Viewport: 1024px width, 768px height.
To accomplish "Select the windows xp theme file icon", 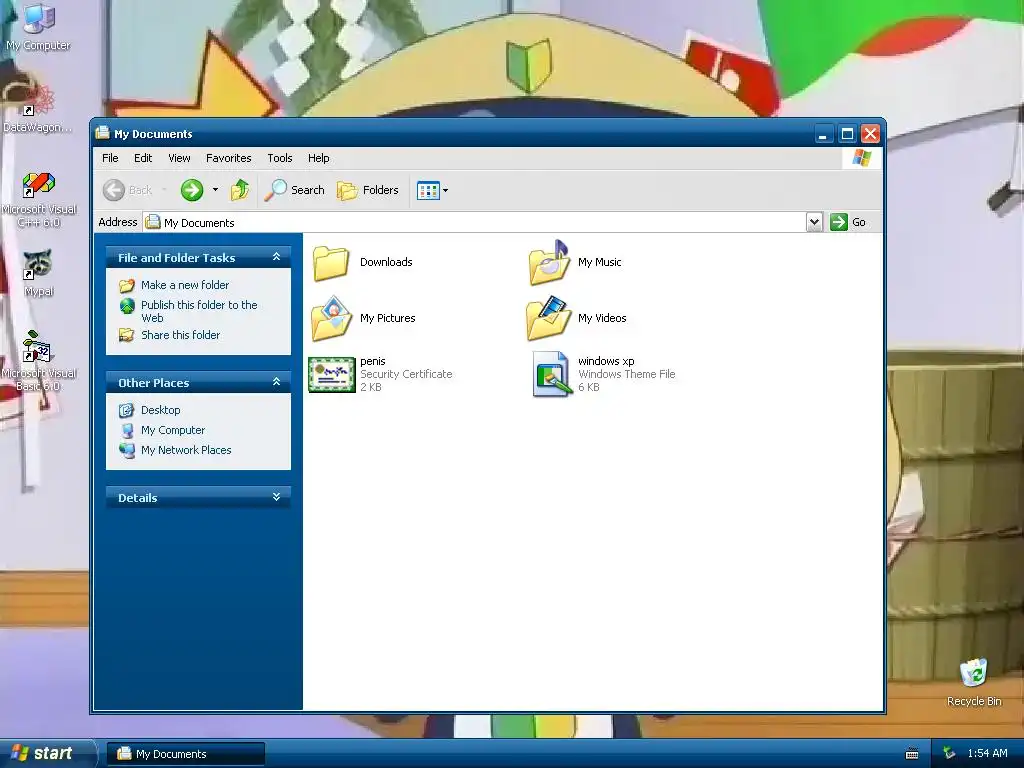I will (551, 374).
